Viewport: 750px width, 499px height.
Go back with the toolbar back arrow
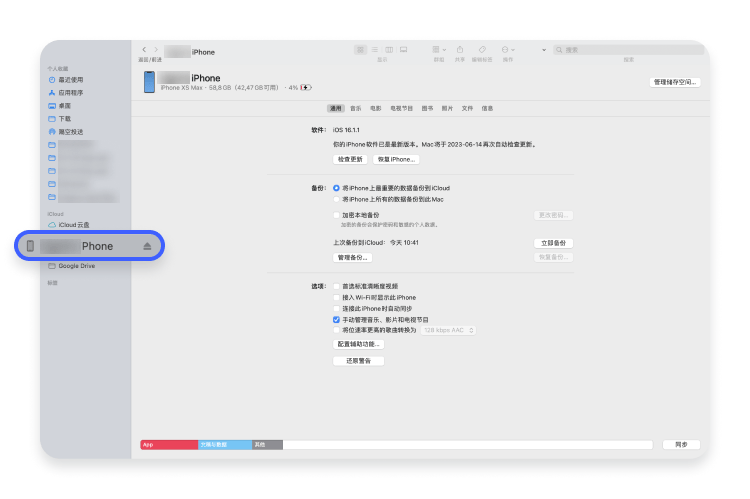(144, 49)
